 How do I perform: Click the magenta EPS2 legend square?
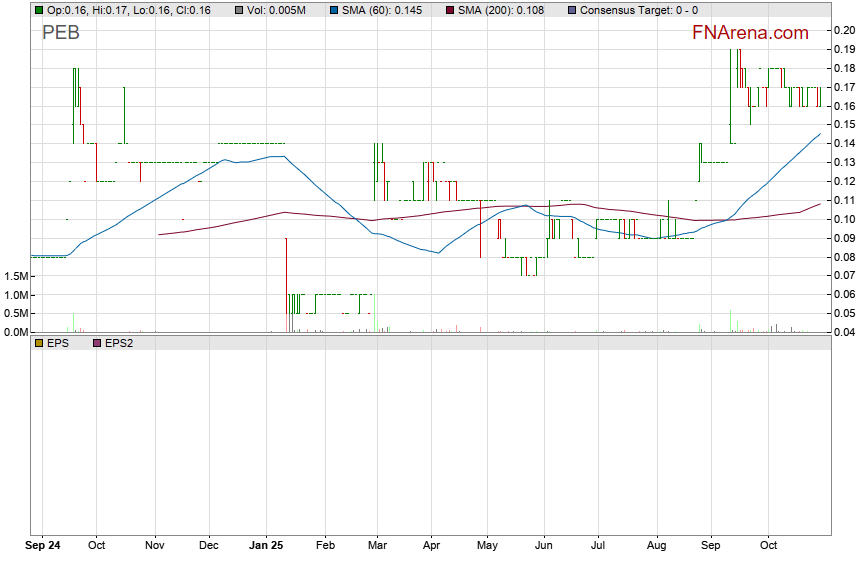(97, 343)
